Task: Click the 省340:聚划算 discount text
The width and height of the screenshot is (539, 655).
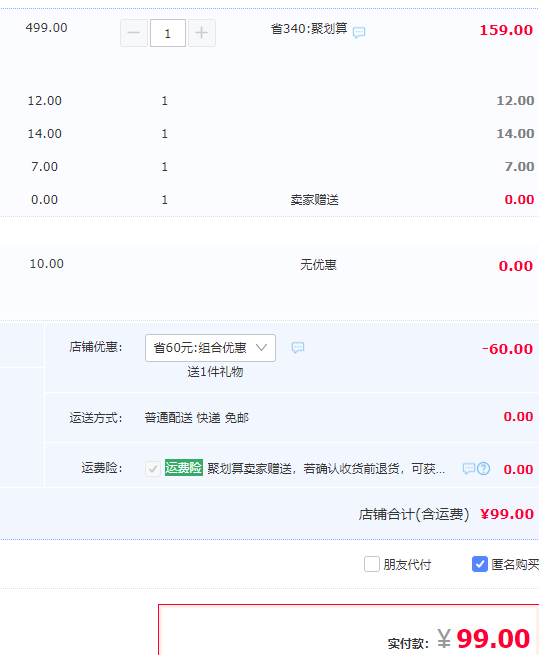Action: 309,29
